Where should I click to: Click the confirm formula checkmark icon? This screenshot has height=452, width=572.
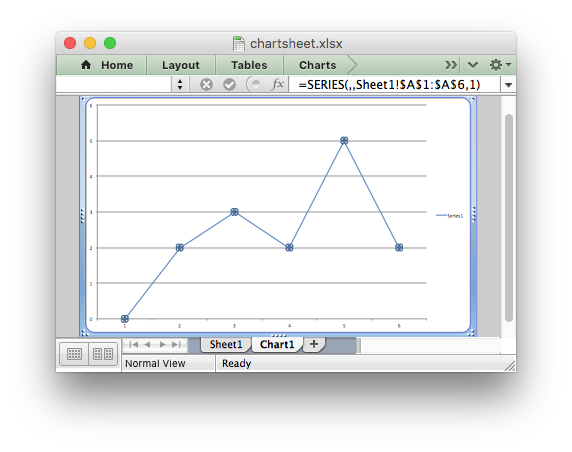point(229,85)
